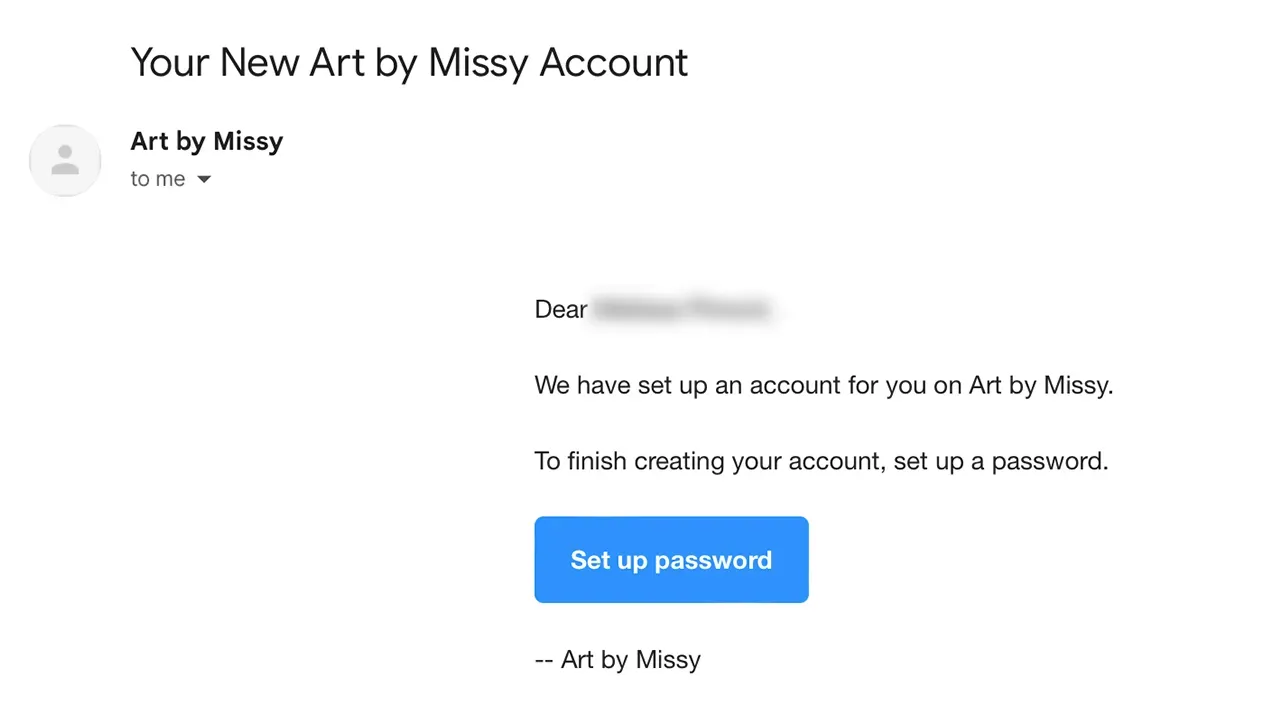Click the word "Account" in the subject title
Viewport: 1280px width, 720px height.
pos(614,62)
